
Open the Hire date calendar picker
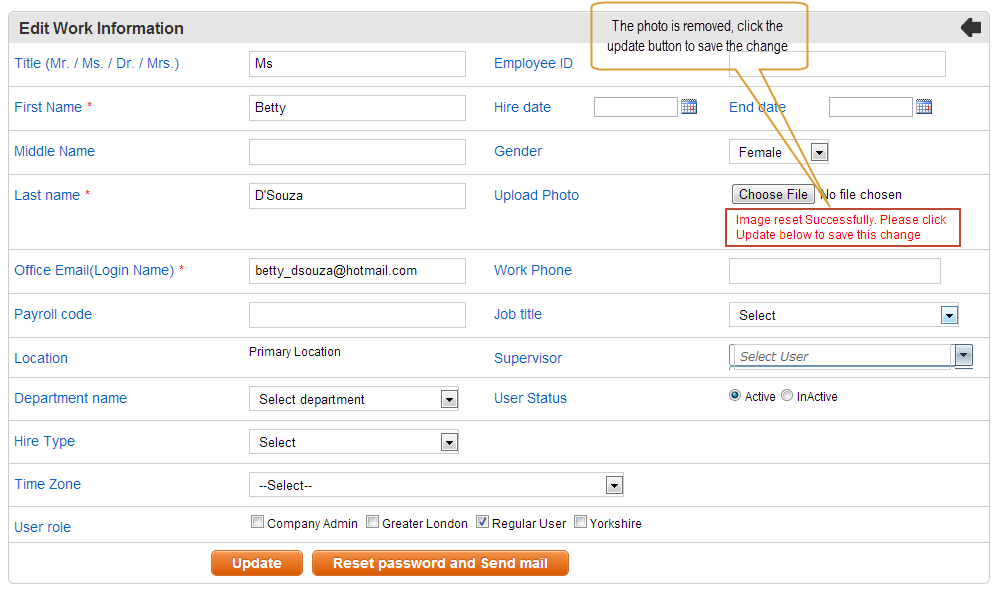(689, 106)
